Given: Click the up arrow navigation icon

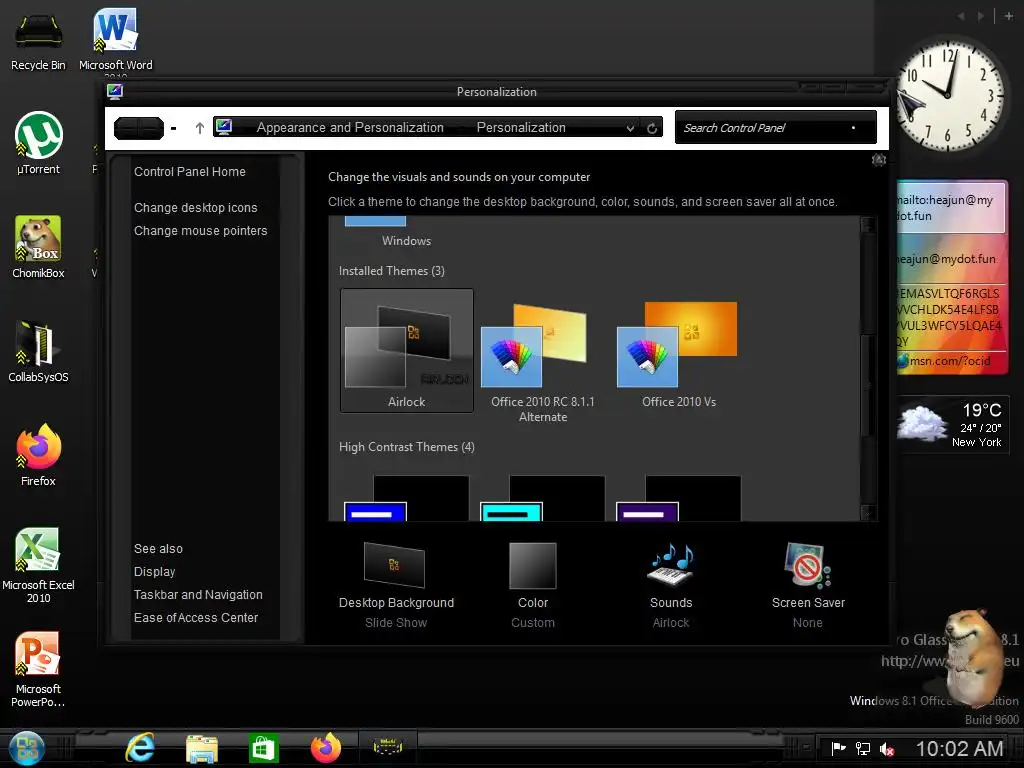Looking at the screenshot, I should click(200, 128).
